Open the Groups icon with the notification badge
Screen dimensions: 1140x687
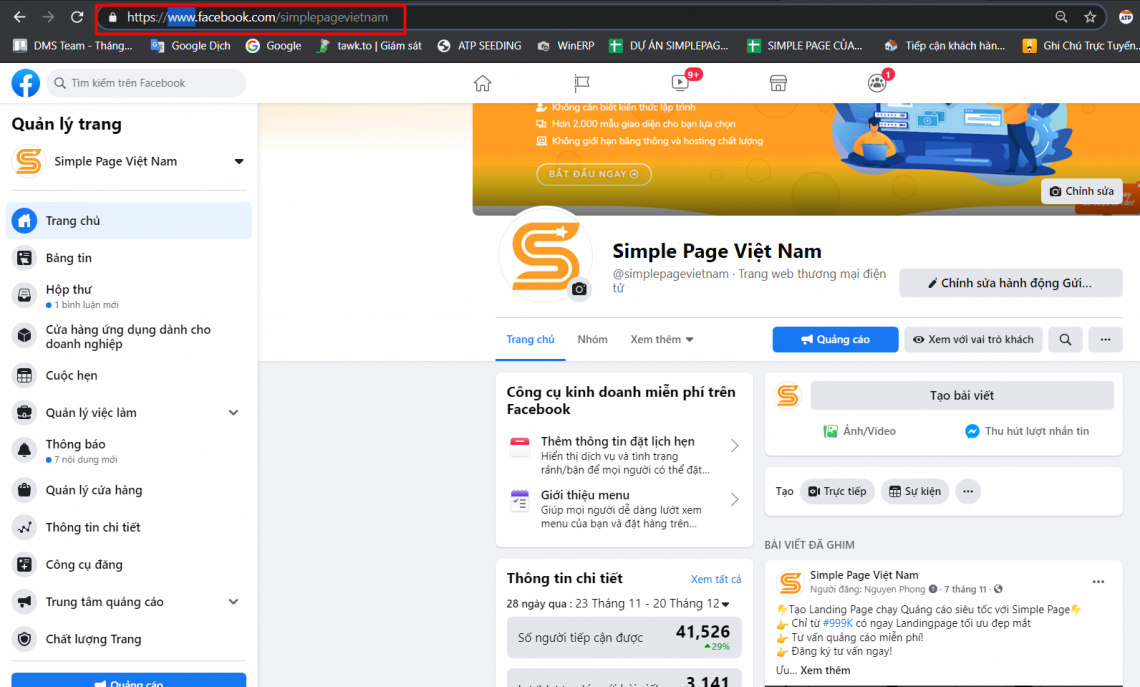tap(878, 83)
